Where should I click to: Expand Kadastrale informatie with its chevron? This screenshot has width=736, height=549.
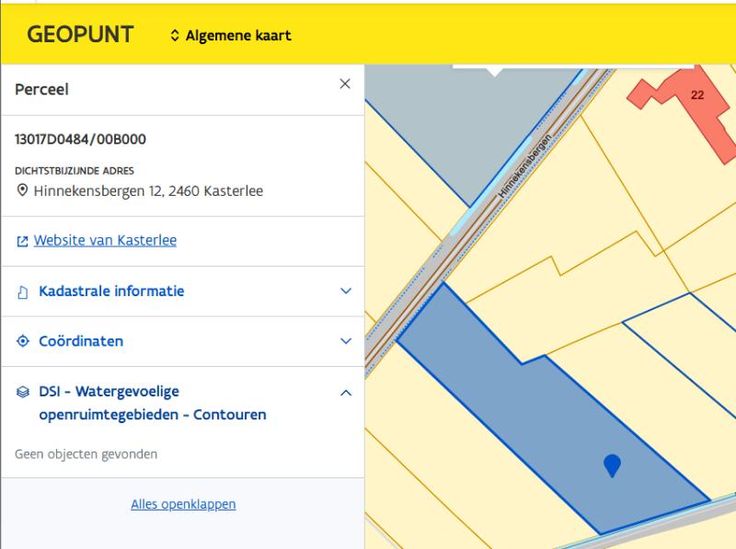(x=346, y=291)
